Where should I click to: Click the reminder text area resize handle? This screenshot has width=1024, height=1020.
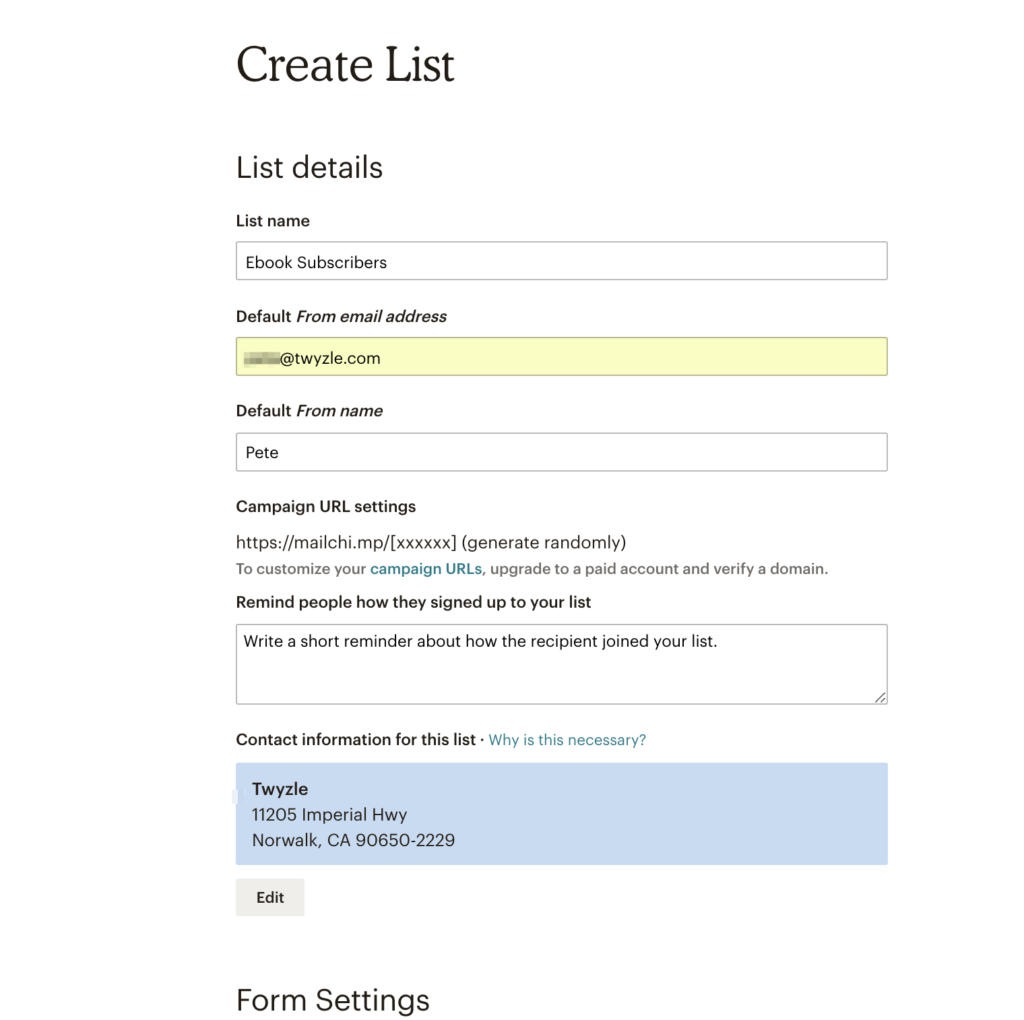(x=880, y=697)
